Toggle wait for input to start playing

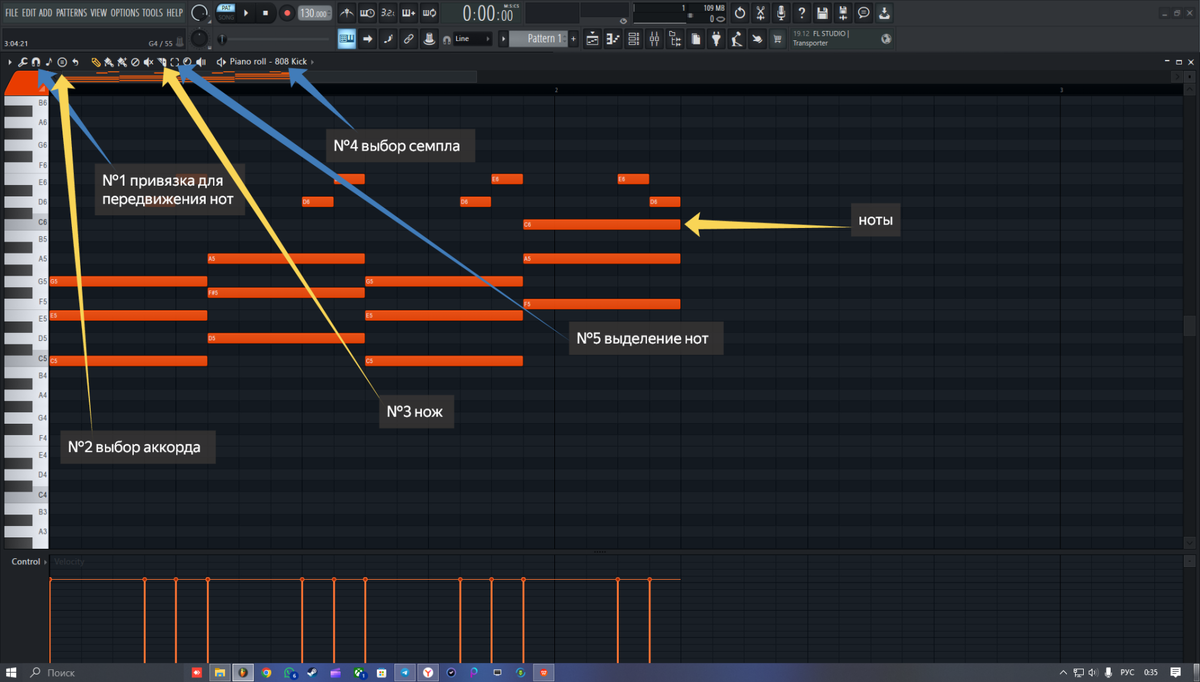coord(367,13)
